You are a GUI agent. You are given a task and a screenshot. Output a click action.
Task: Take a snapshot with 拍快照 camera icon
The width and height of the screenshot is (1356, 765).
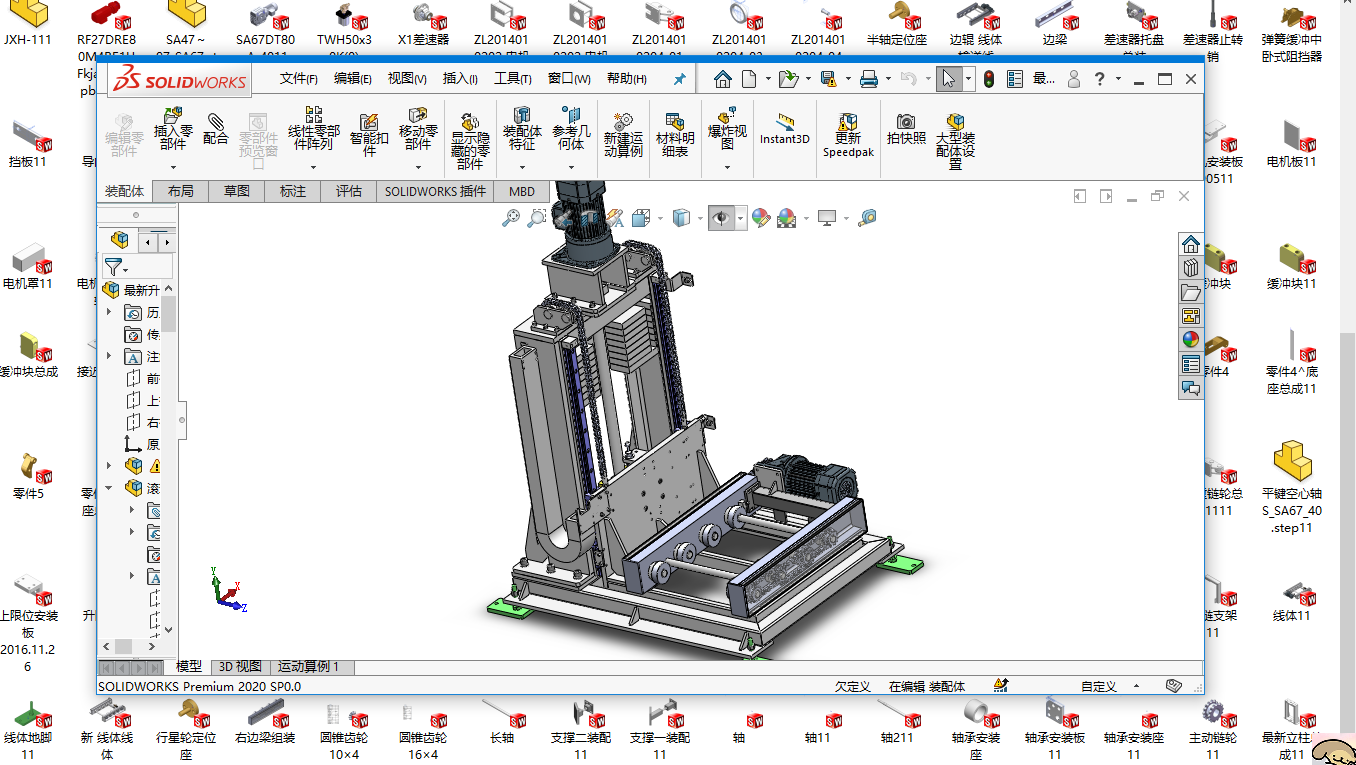click(905, 128)
